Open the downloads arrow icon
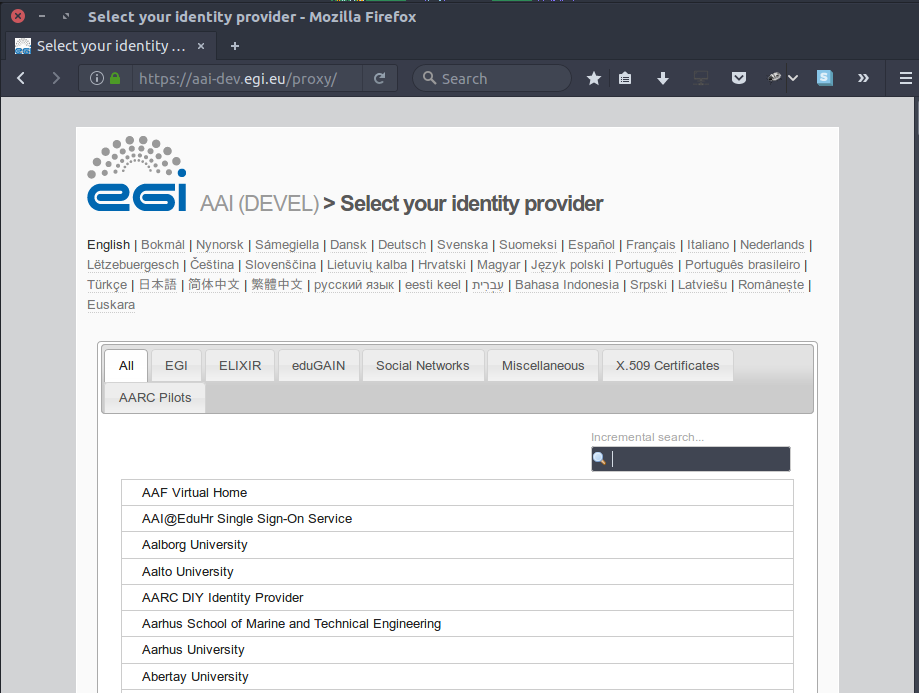The height and width of the screenshot is (693, 919). (x=662, y=78)
